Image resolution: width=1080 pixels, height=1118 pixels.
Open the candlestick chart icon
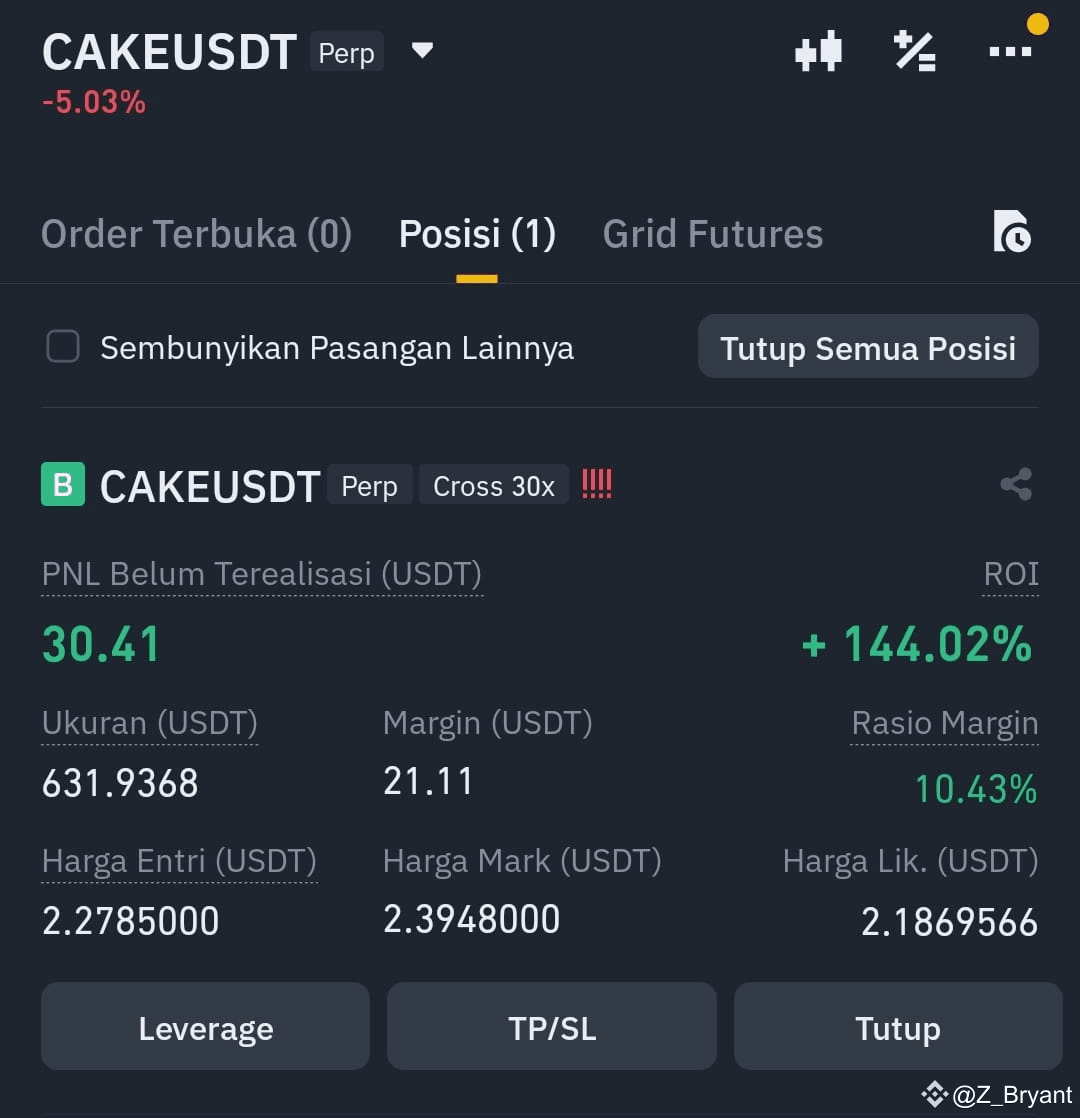[x=818, y=51]
